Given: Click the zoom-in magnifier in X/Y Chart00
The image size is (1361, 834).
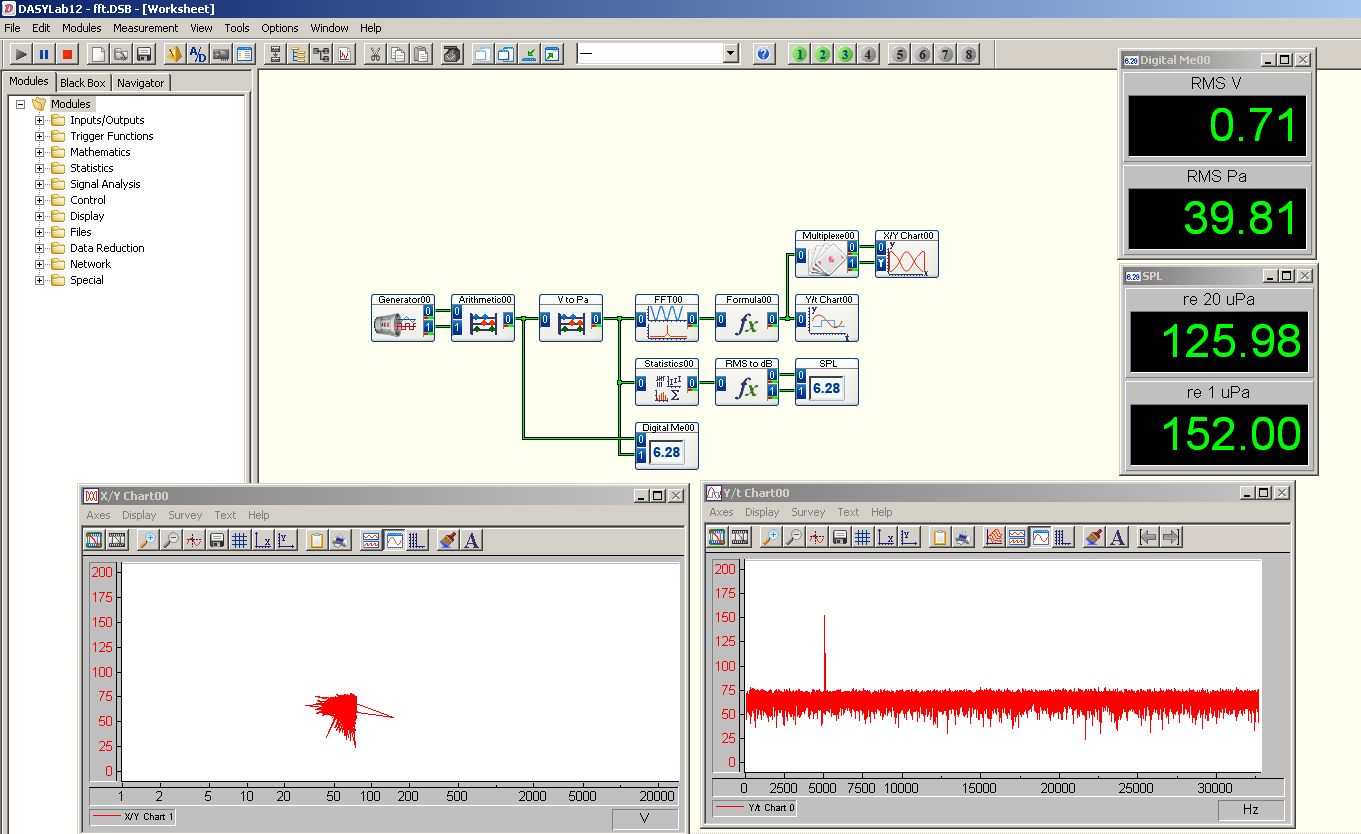Looking at the screenshot, I should (x=147, y=540).
